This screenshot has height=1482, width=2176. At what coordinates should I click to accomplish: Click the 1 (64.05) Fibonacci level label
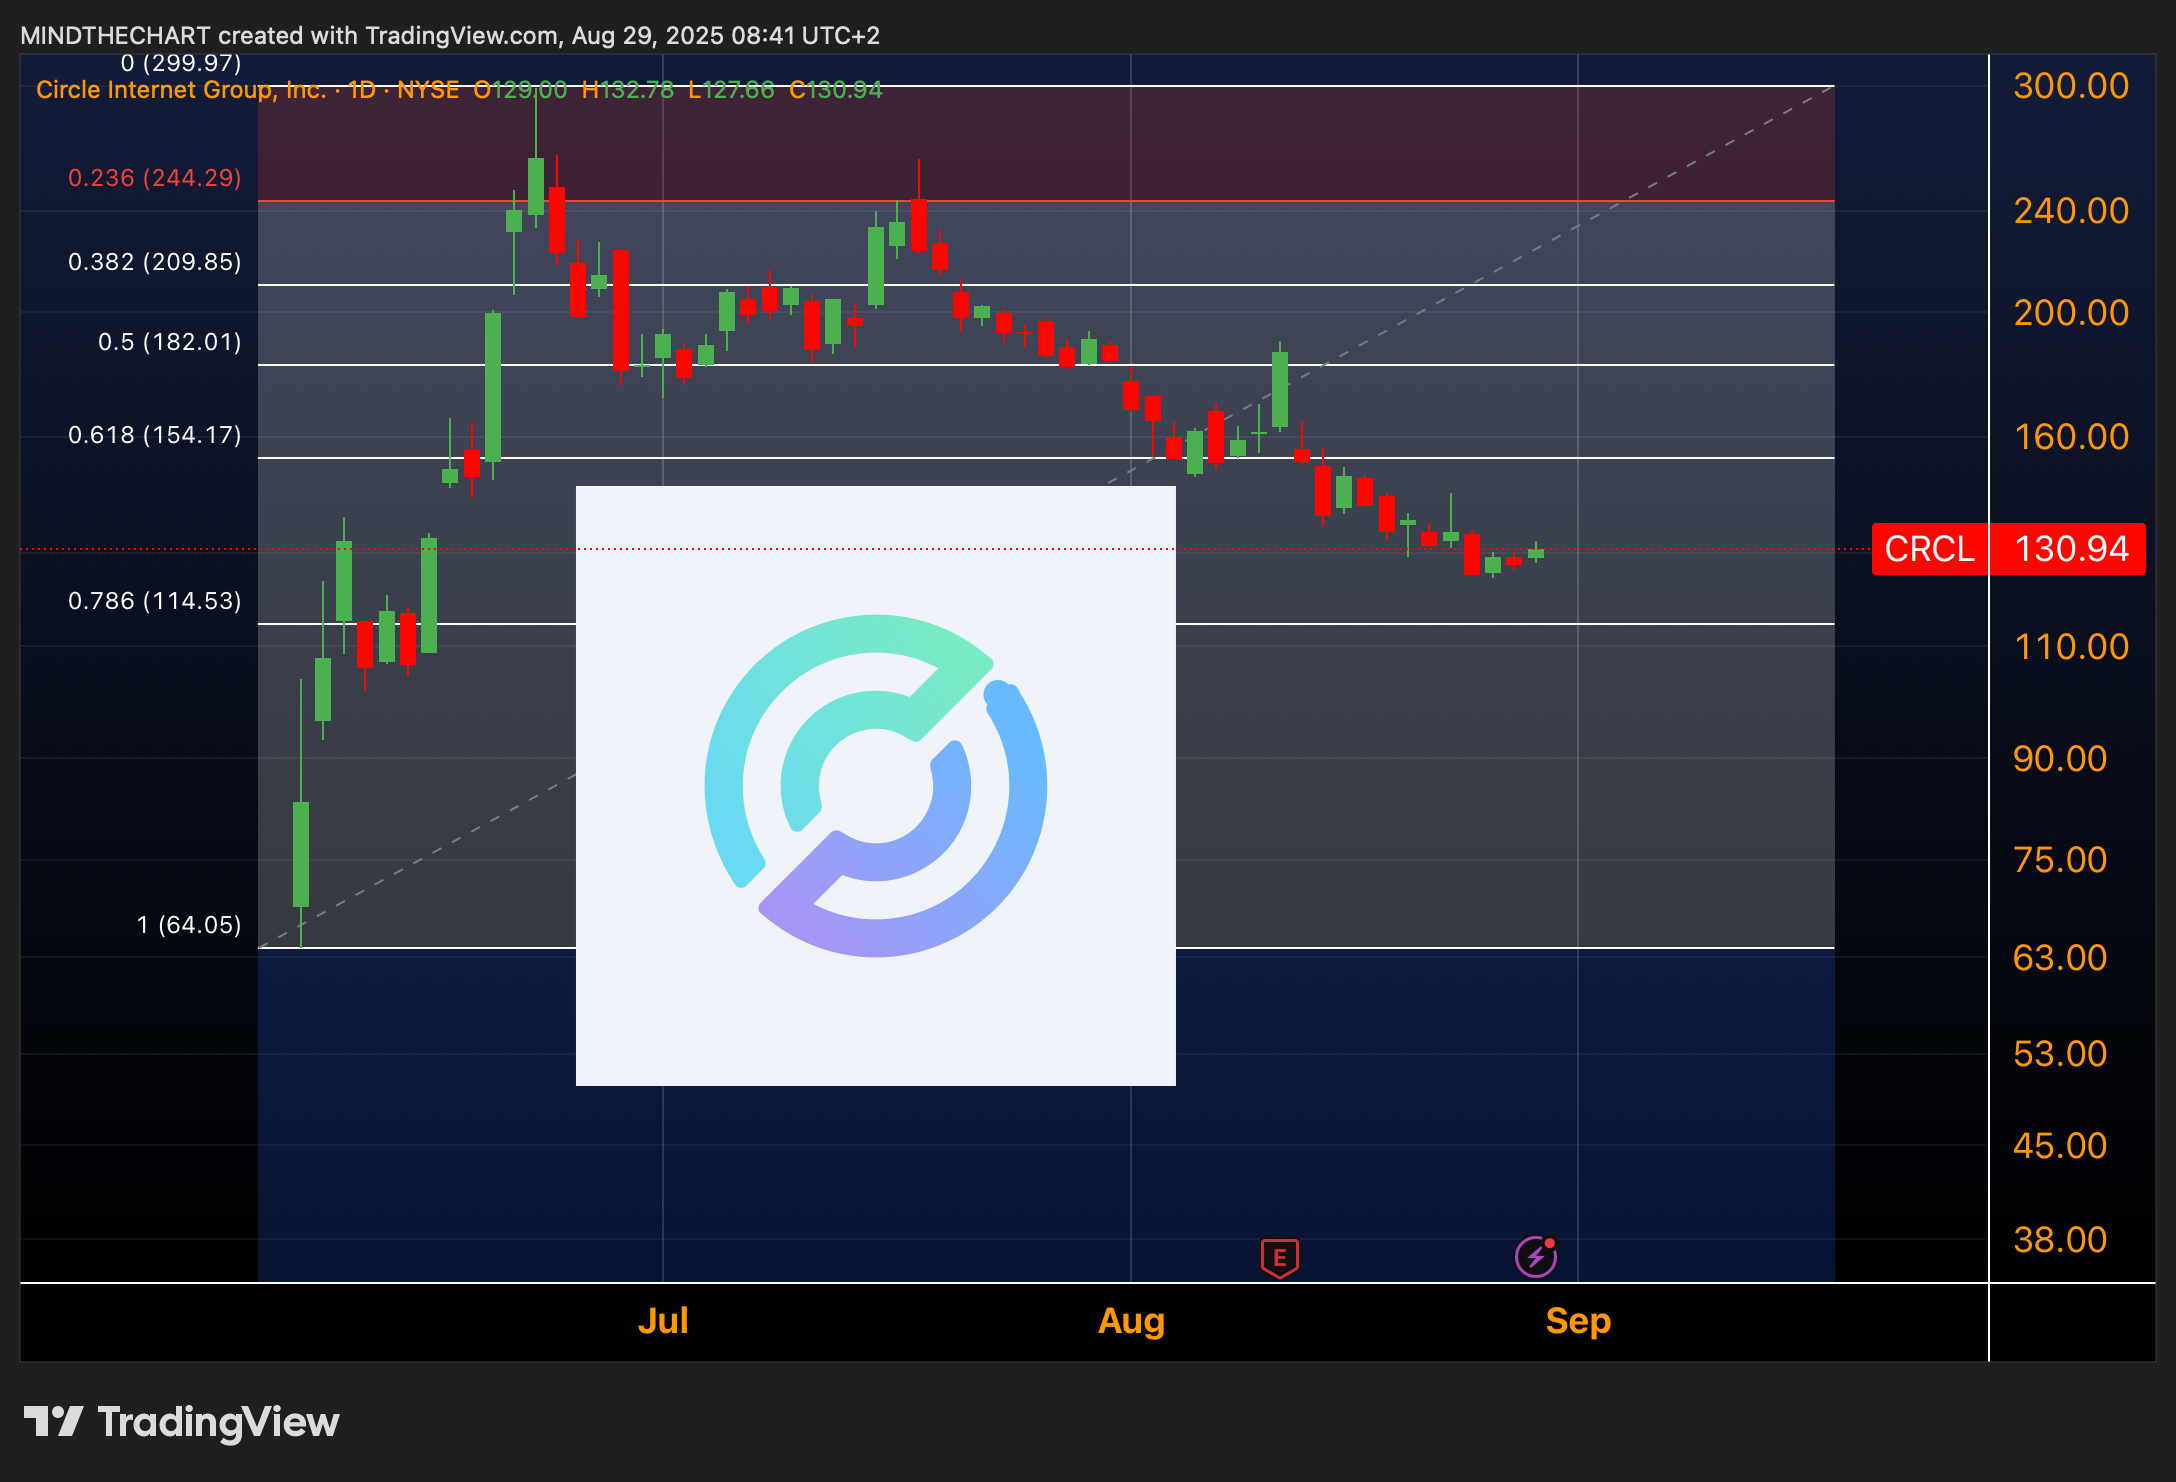(188, 925)
